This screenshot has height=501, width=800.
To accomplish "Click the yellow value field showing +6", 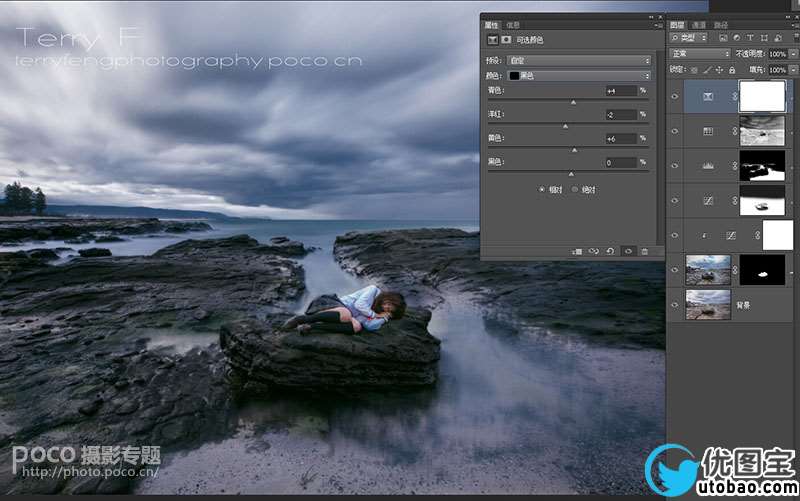I will click(x=621, y=139).
